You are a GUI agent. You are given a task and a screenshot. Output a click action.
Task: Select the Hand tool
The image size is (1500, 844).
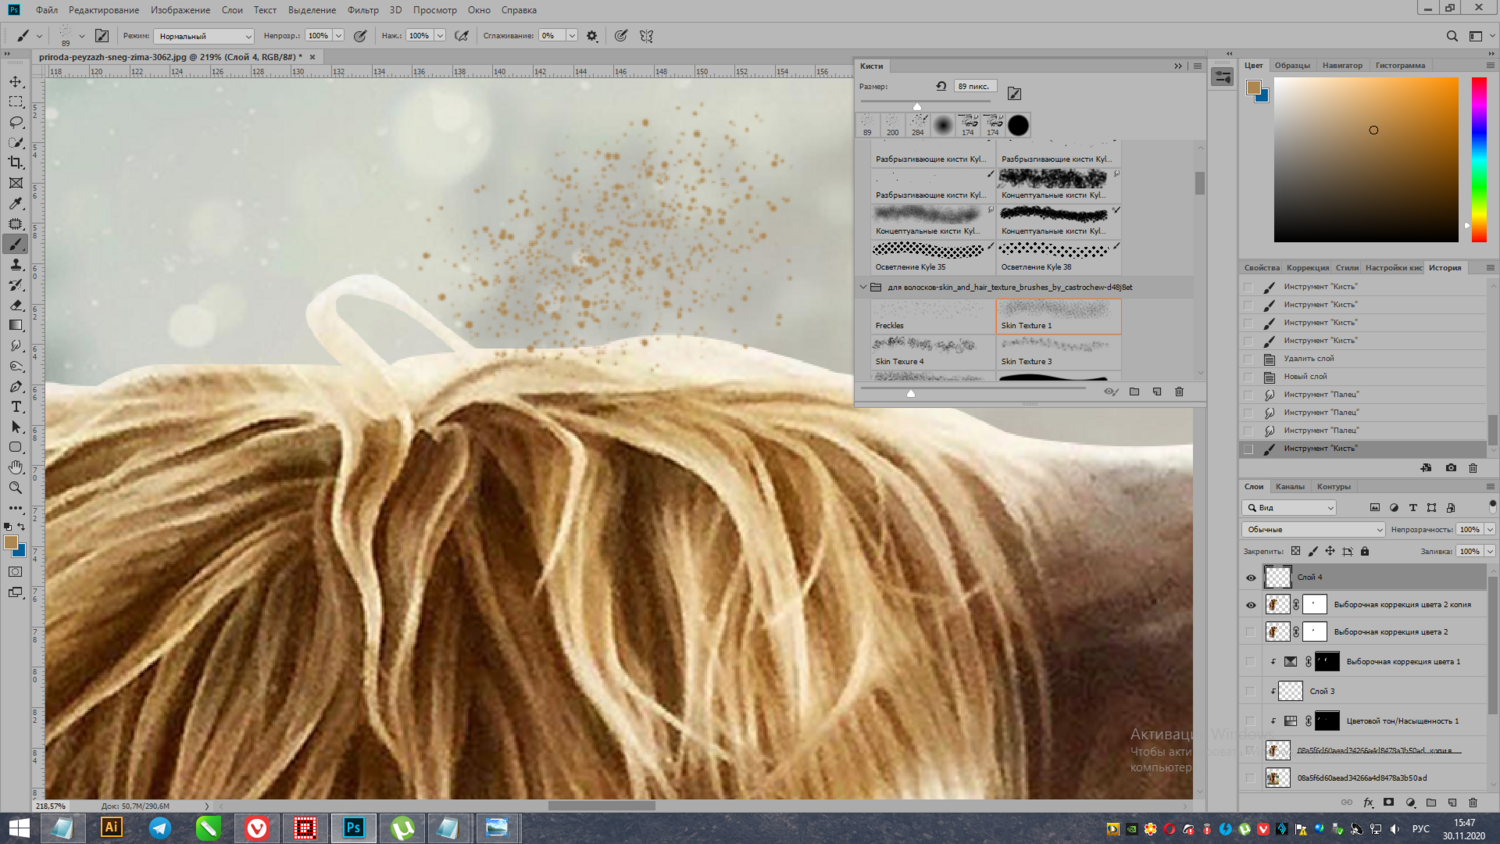point(16,468)
